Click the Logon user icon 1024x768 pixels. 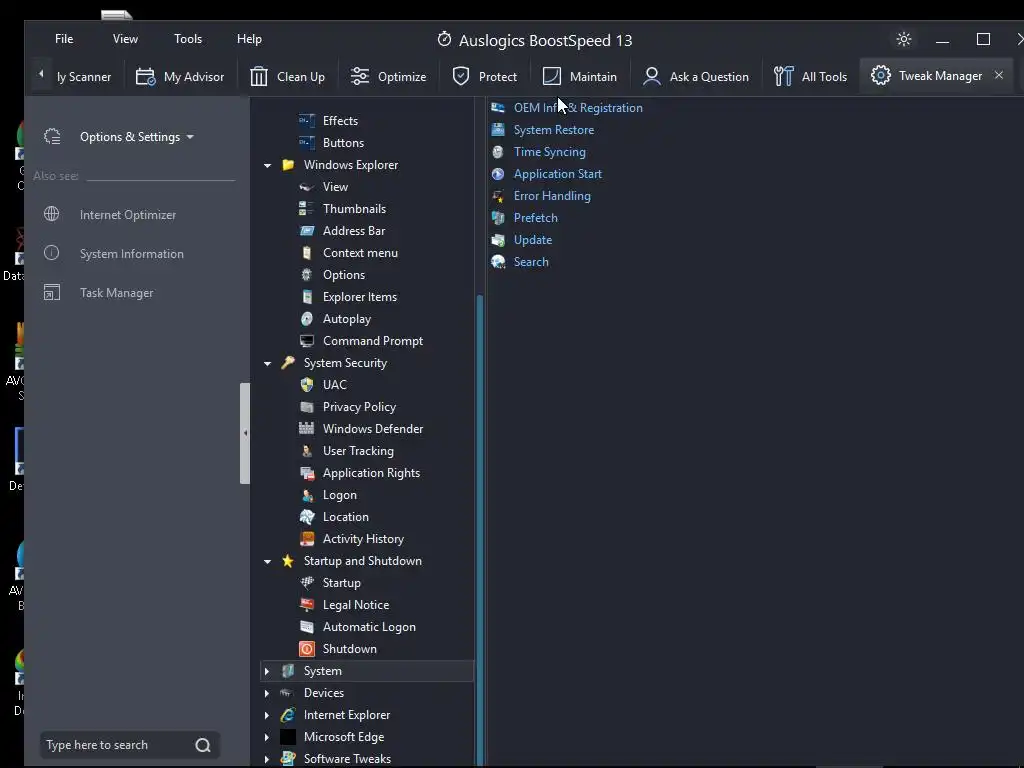click(x=306, y=495)
